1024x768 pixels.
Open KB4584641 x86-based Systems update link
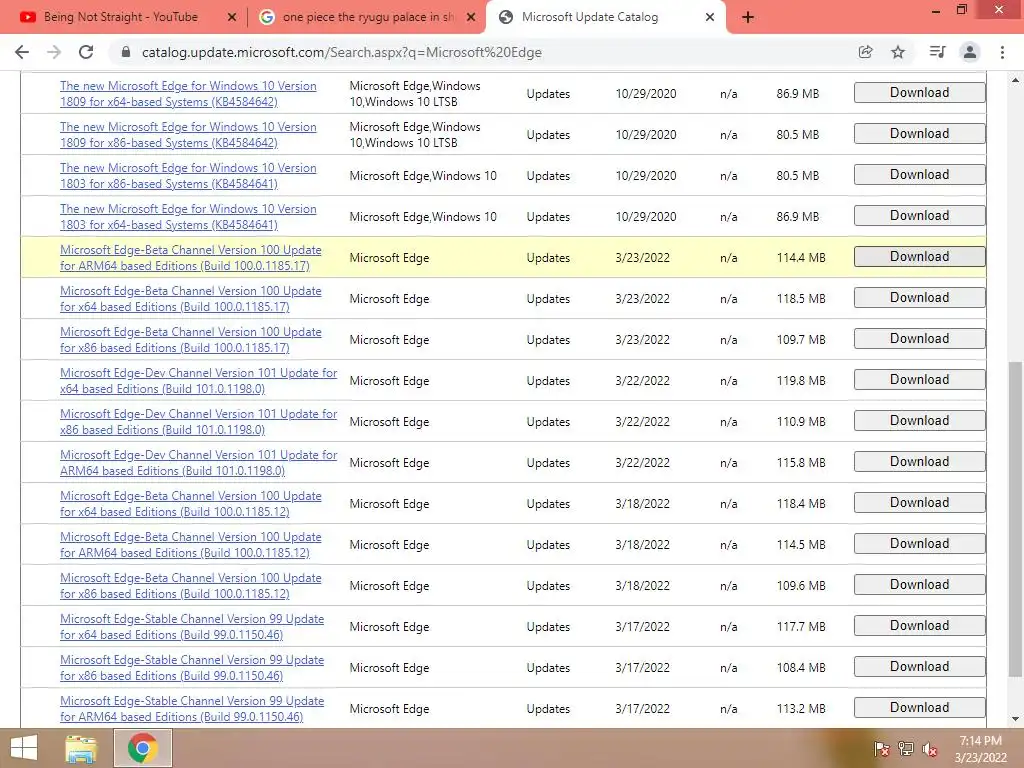point(188,176)
